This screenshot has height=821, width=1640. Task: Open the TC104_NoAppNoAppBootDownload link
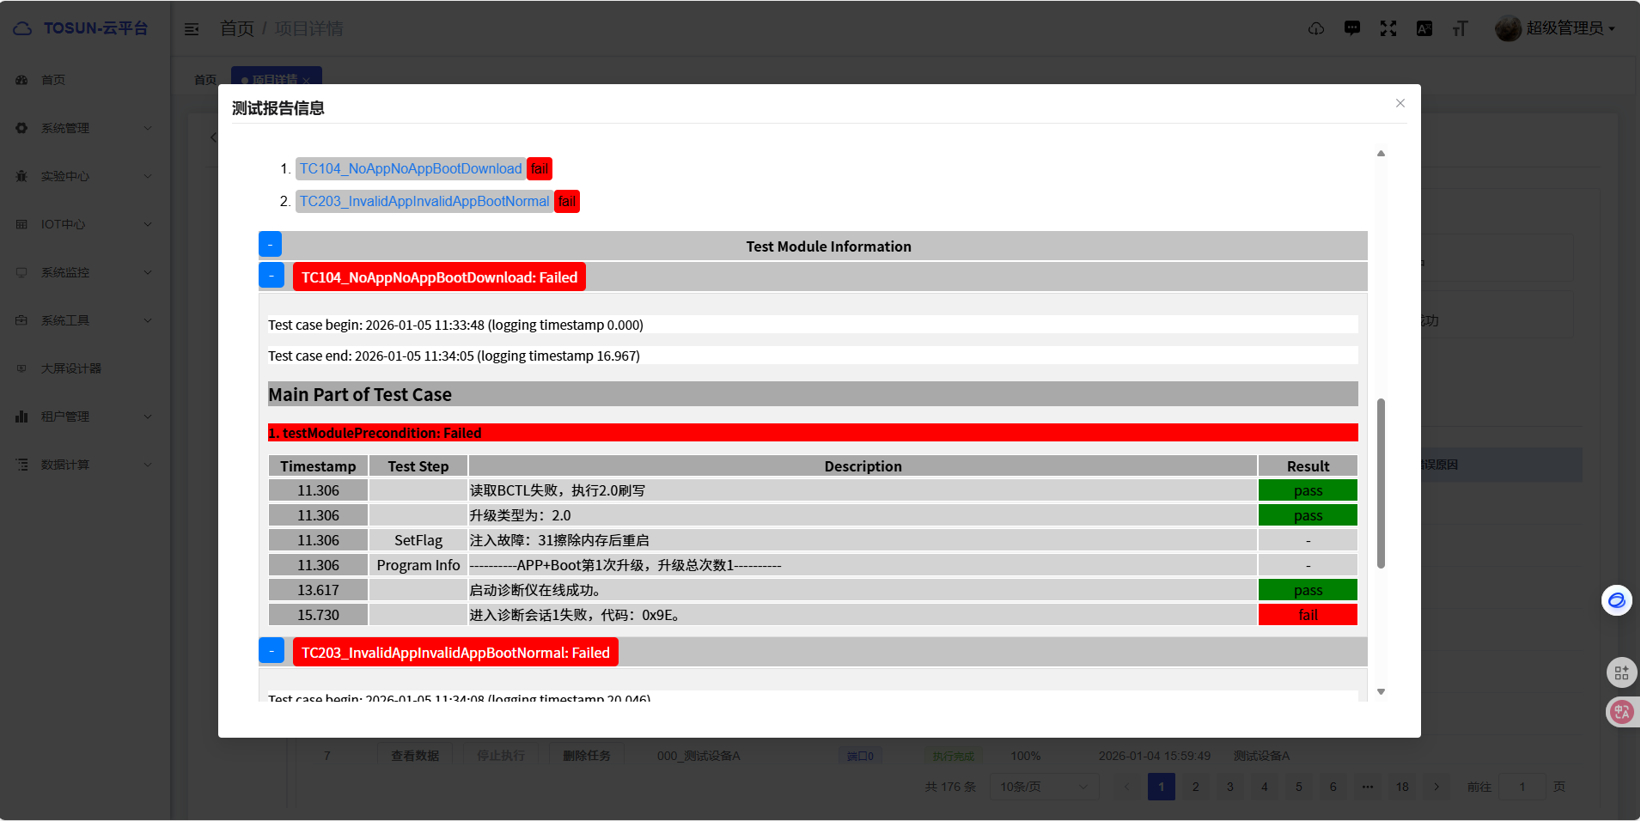(410, 169)
